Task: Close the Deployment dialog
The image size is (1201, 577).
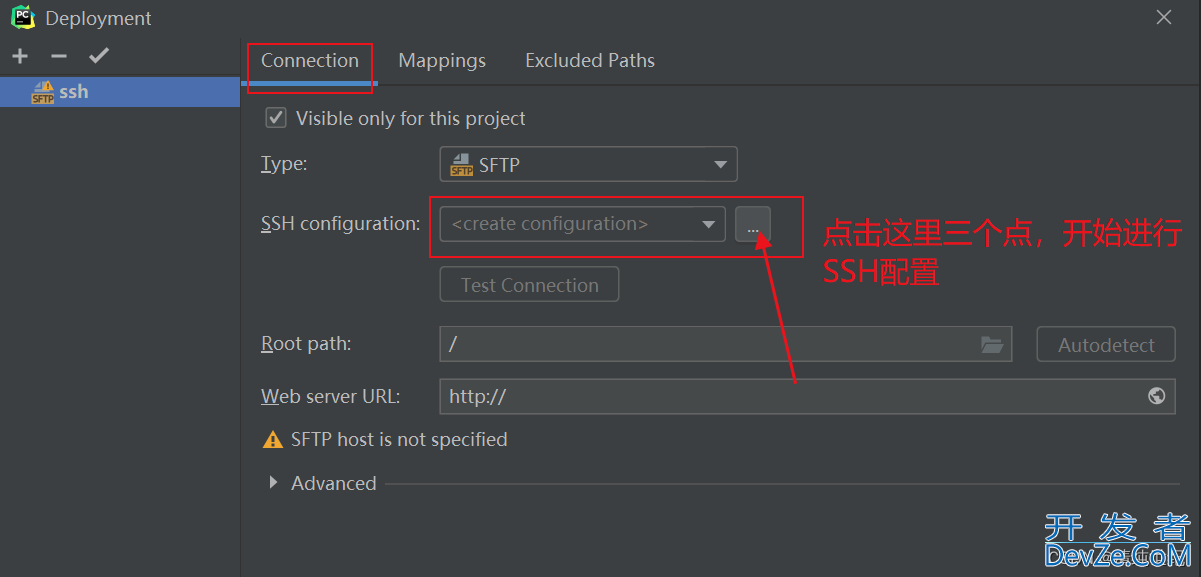Action: [1164, 17]
